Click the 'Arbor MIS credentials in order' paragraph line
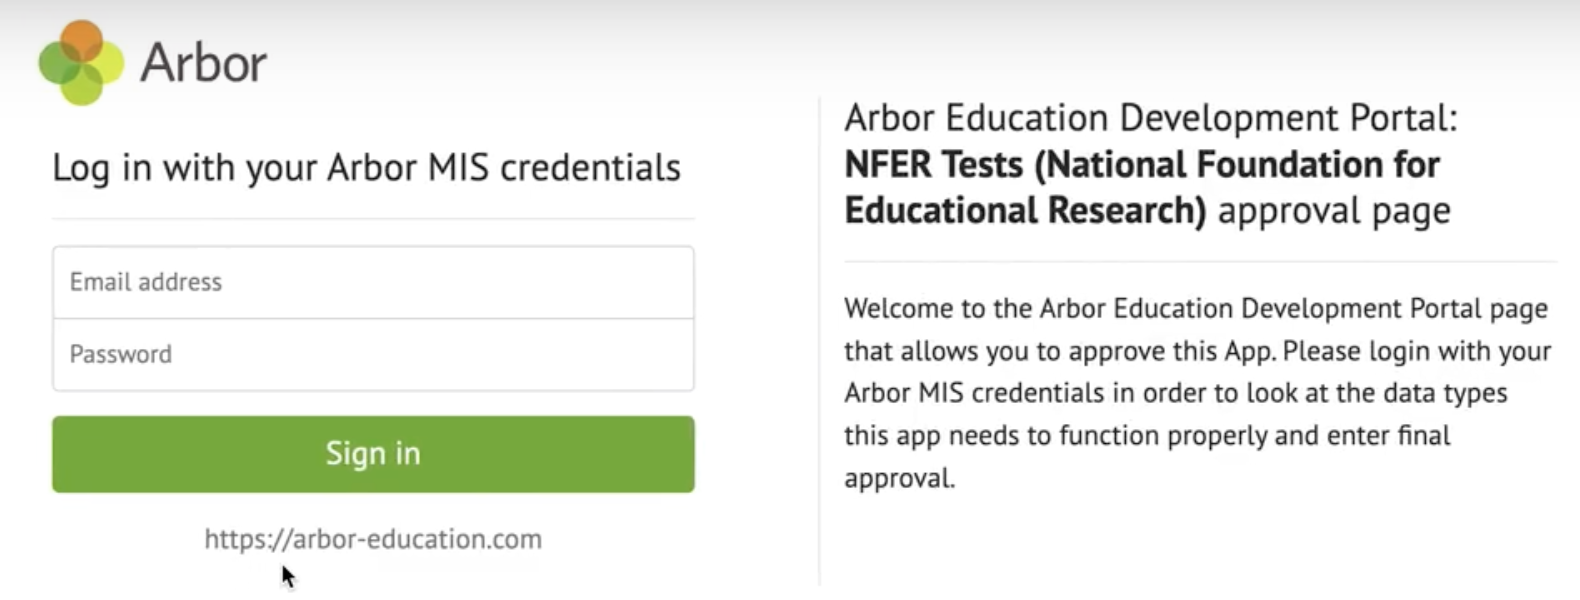The width and height of the screenshot is (1580, 600). [x=1175, y=393]
